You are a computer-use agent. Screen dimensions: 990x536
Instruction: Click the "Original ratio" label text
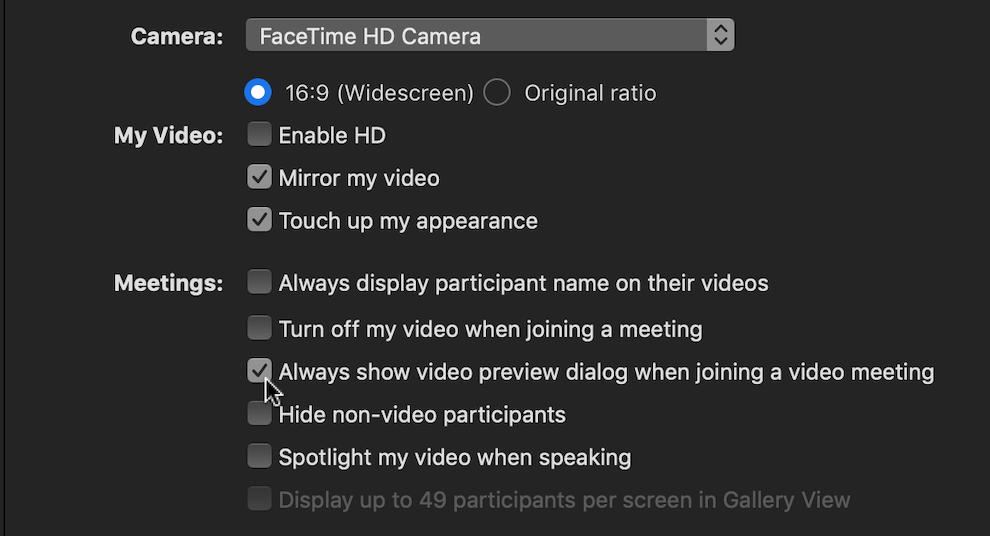(590, 94)
